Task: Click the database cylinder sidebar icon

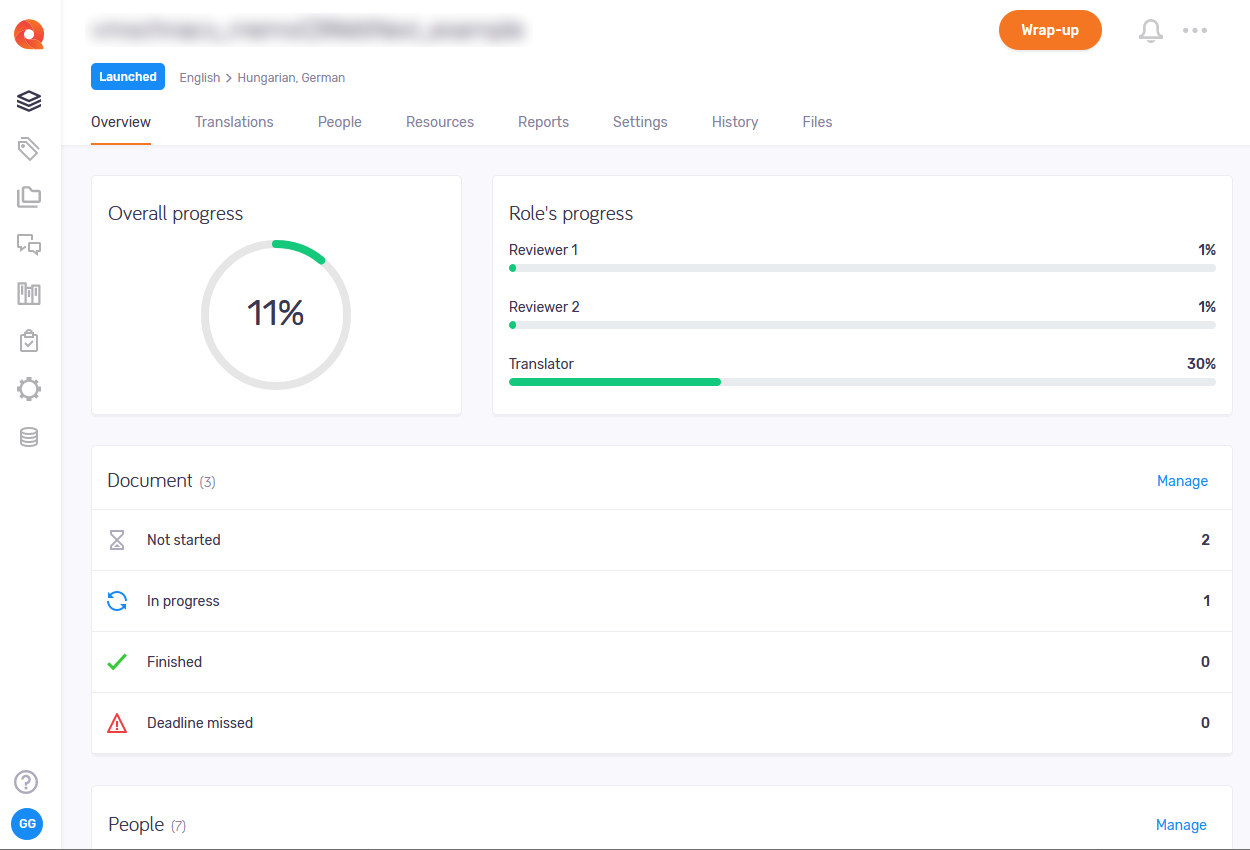Action: [x=29, y=437]
